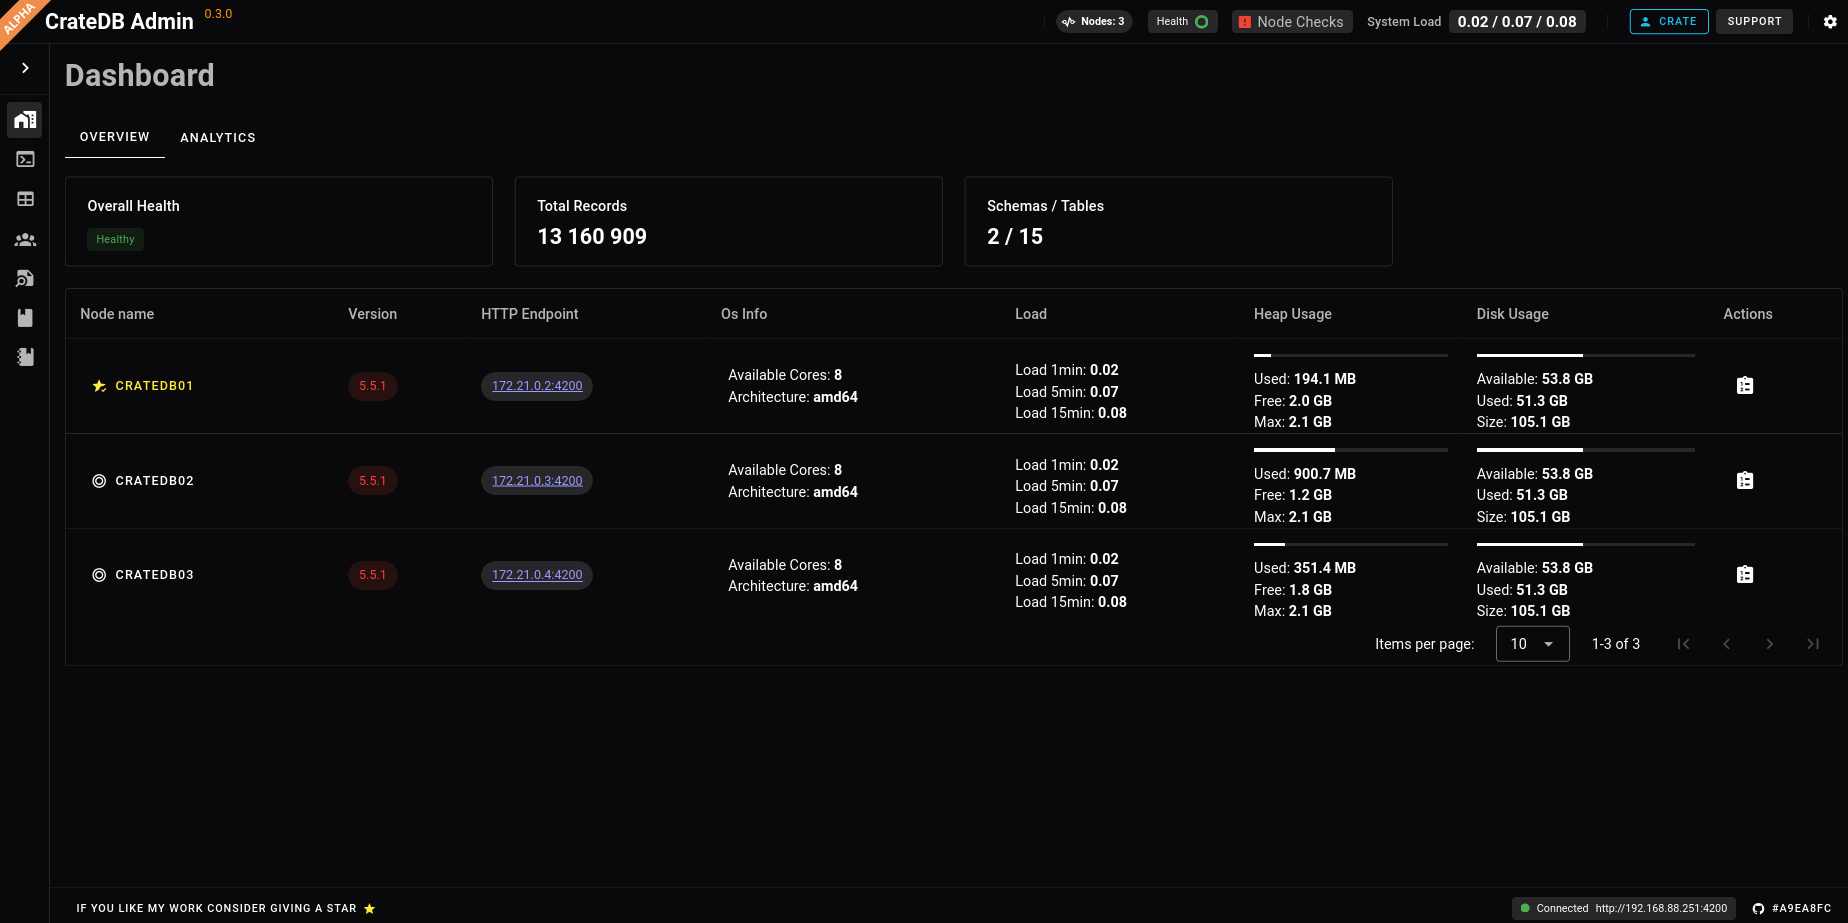Click the give a star footer text

[216, 909]
